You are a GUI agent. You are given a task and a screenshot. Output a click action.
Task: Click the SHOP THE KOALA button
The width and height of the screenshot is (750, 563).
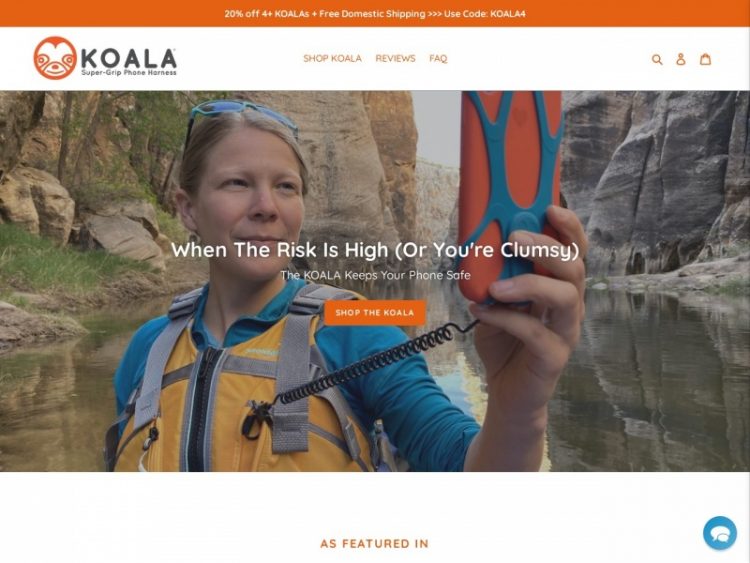coord(375,313)
